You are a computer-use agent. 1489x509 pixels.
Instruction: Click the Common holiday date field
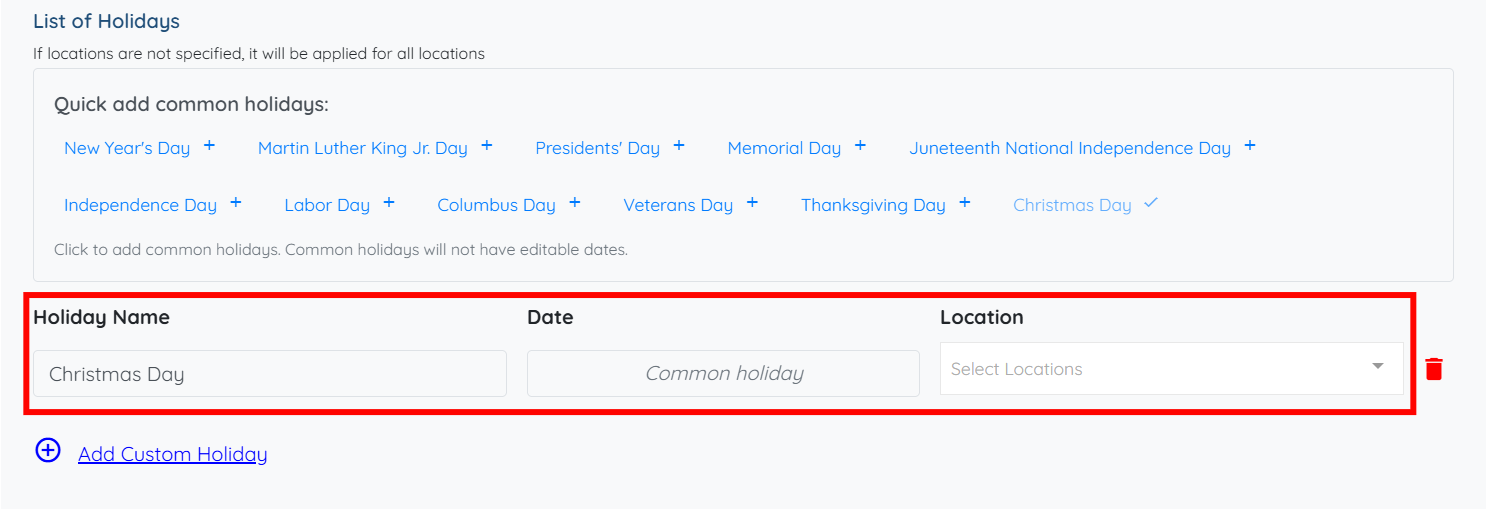pos(723,374)
